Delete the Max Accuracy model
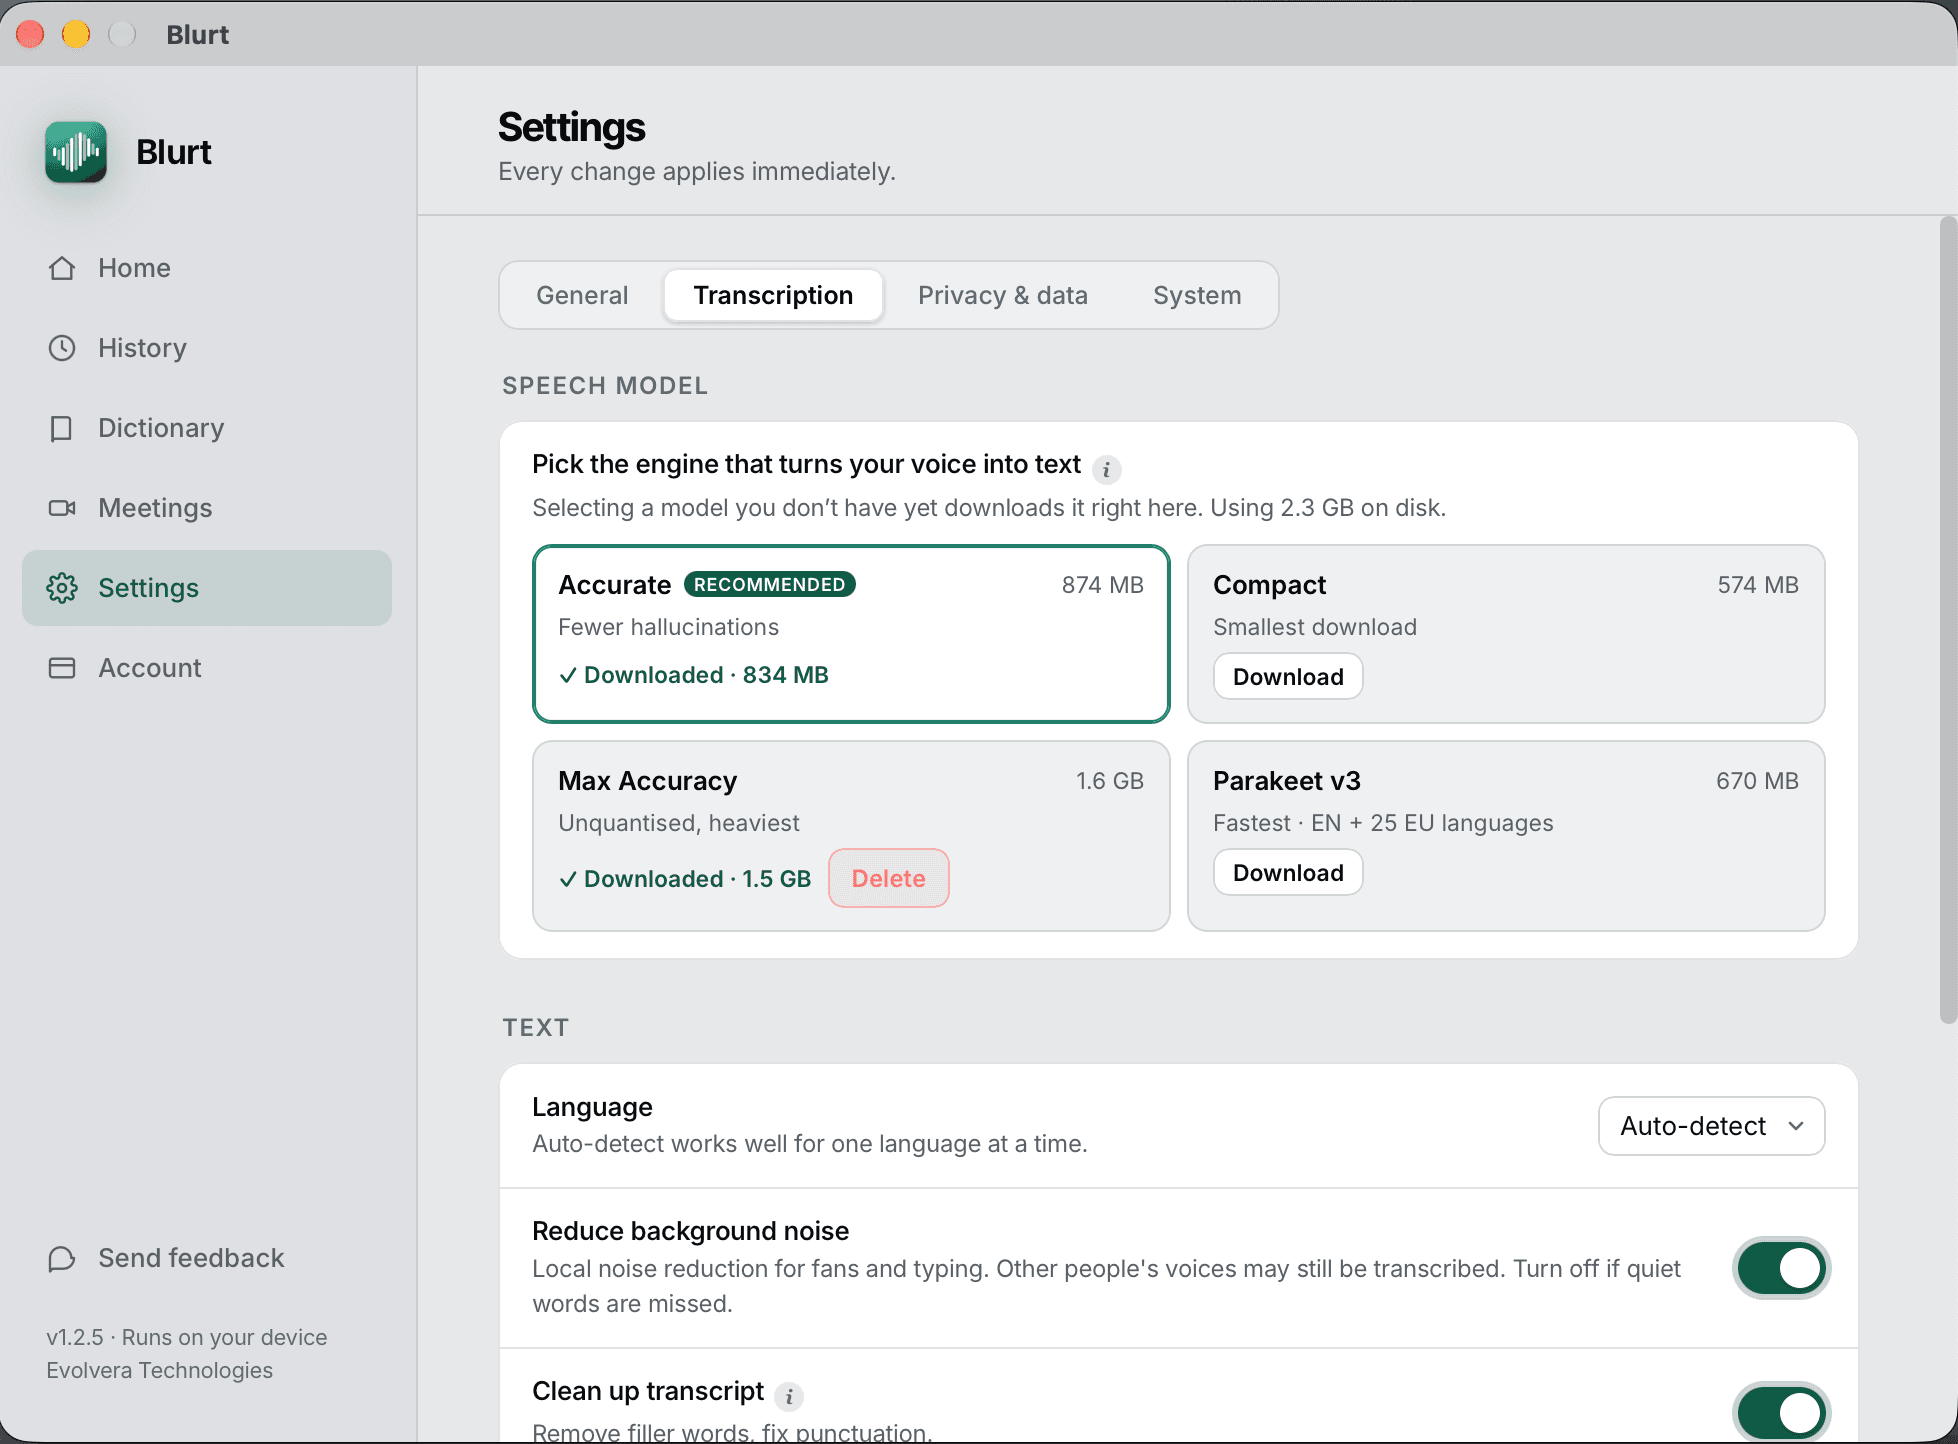Screen dimensions: 1958x1444 pyautogui.click(x=889, y=879)
